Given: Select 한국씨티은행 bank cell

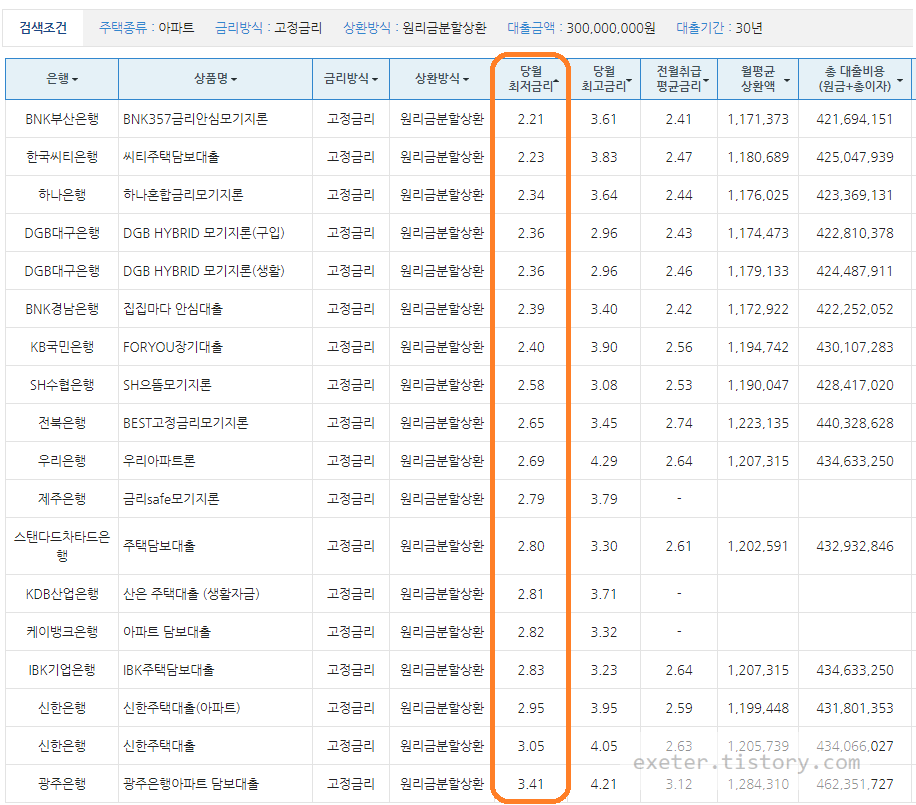Looking at the screenshot, I should coord(62,157).
